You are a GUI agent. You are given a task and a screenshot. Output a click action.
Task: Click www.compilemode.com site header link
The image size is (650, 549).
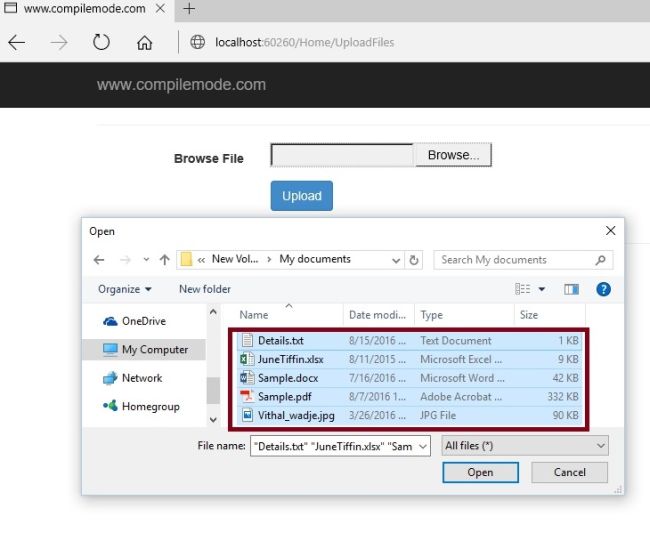coord(181,85)
